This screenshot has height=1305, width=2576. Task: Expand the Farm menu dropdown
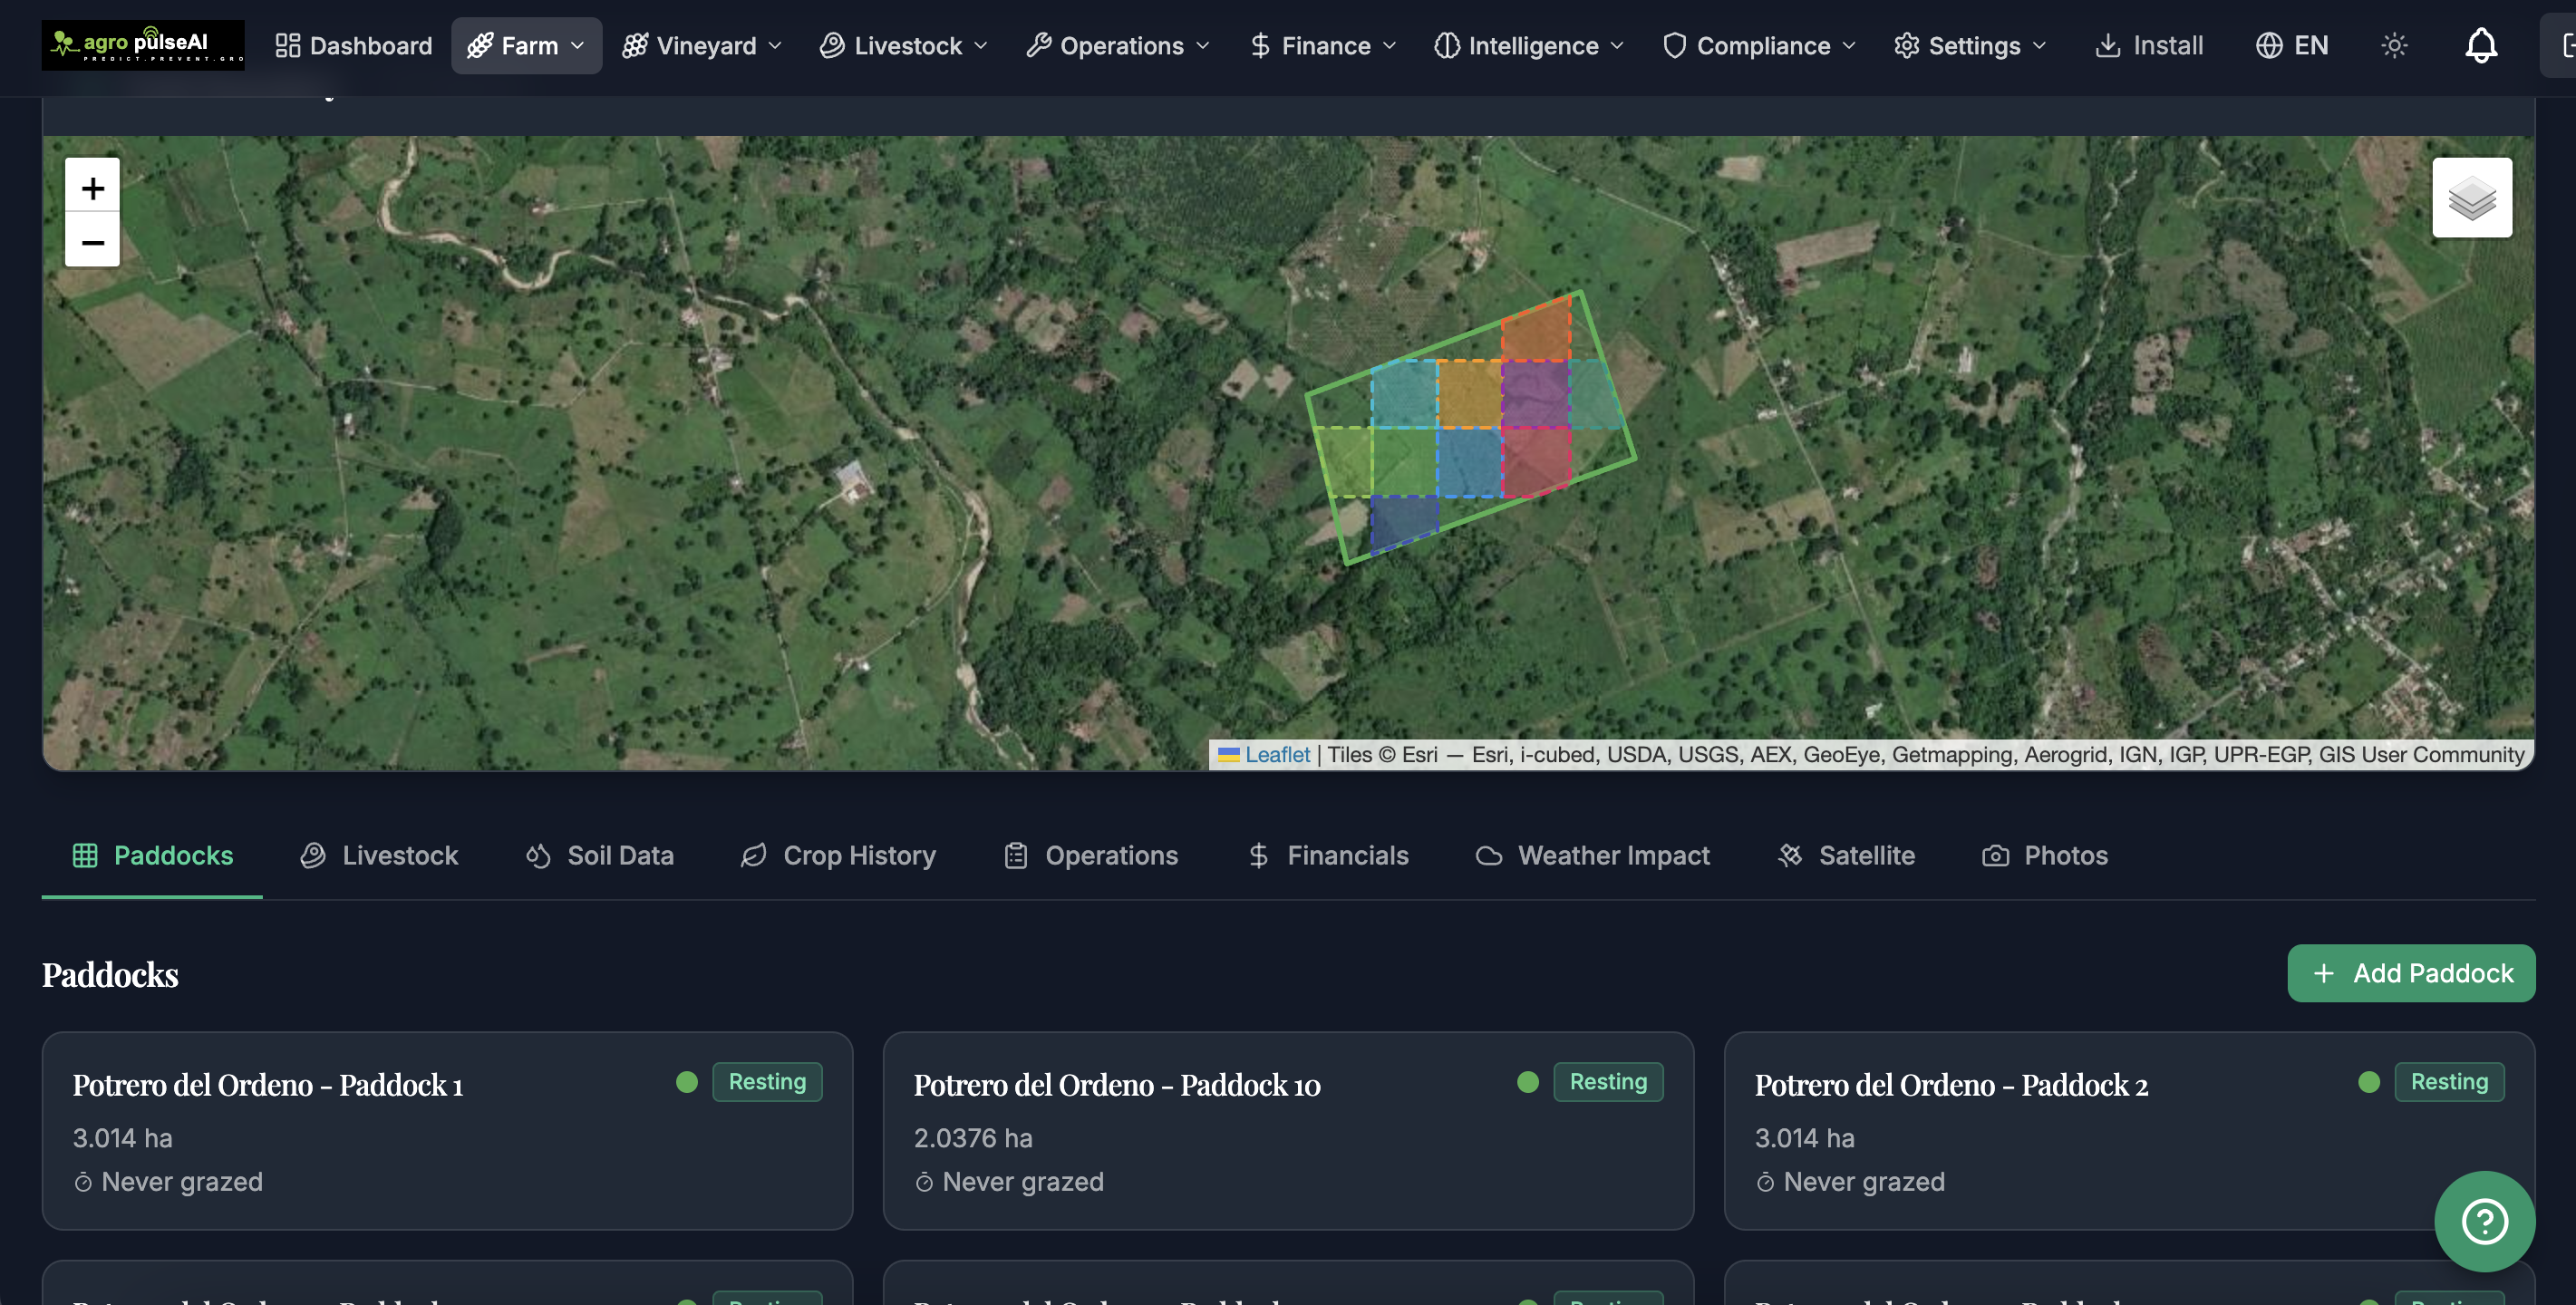tap(527, 45)
